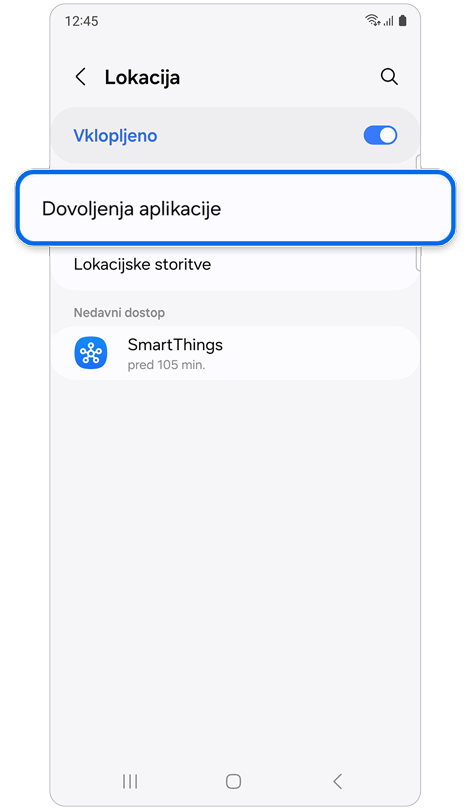Open Dovoljenja aplikacije
This screenshot has width=470, height=810.
[x=235, y=209]
